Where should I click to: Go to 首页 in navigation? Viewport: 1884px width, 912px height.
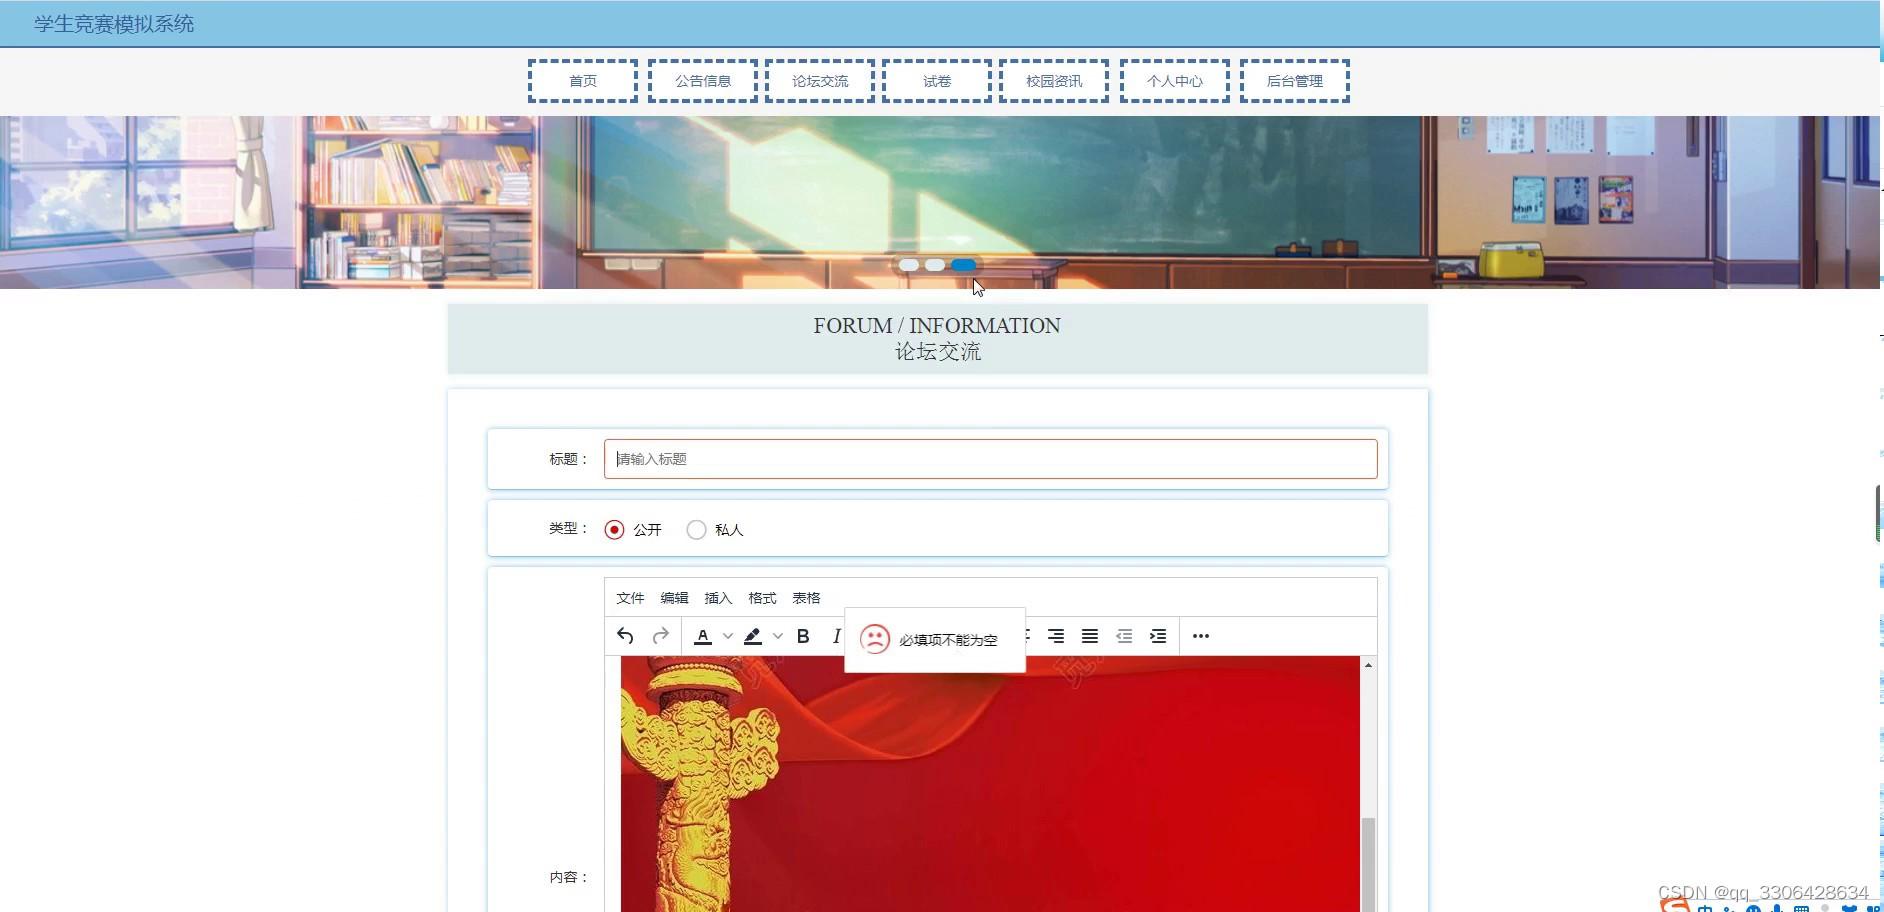(583, 81)
